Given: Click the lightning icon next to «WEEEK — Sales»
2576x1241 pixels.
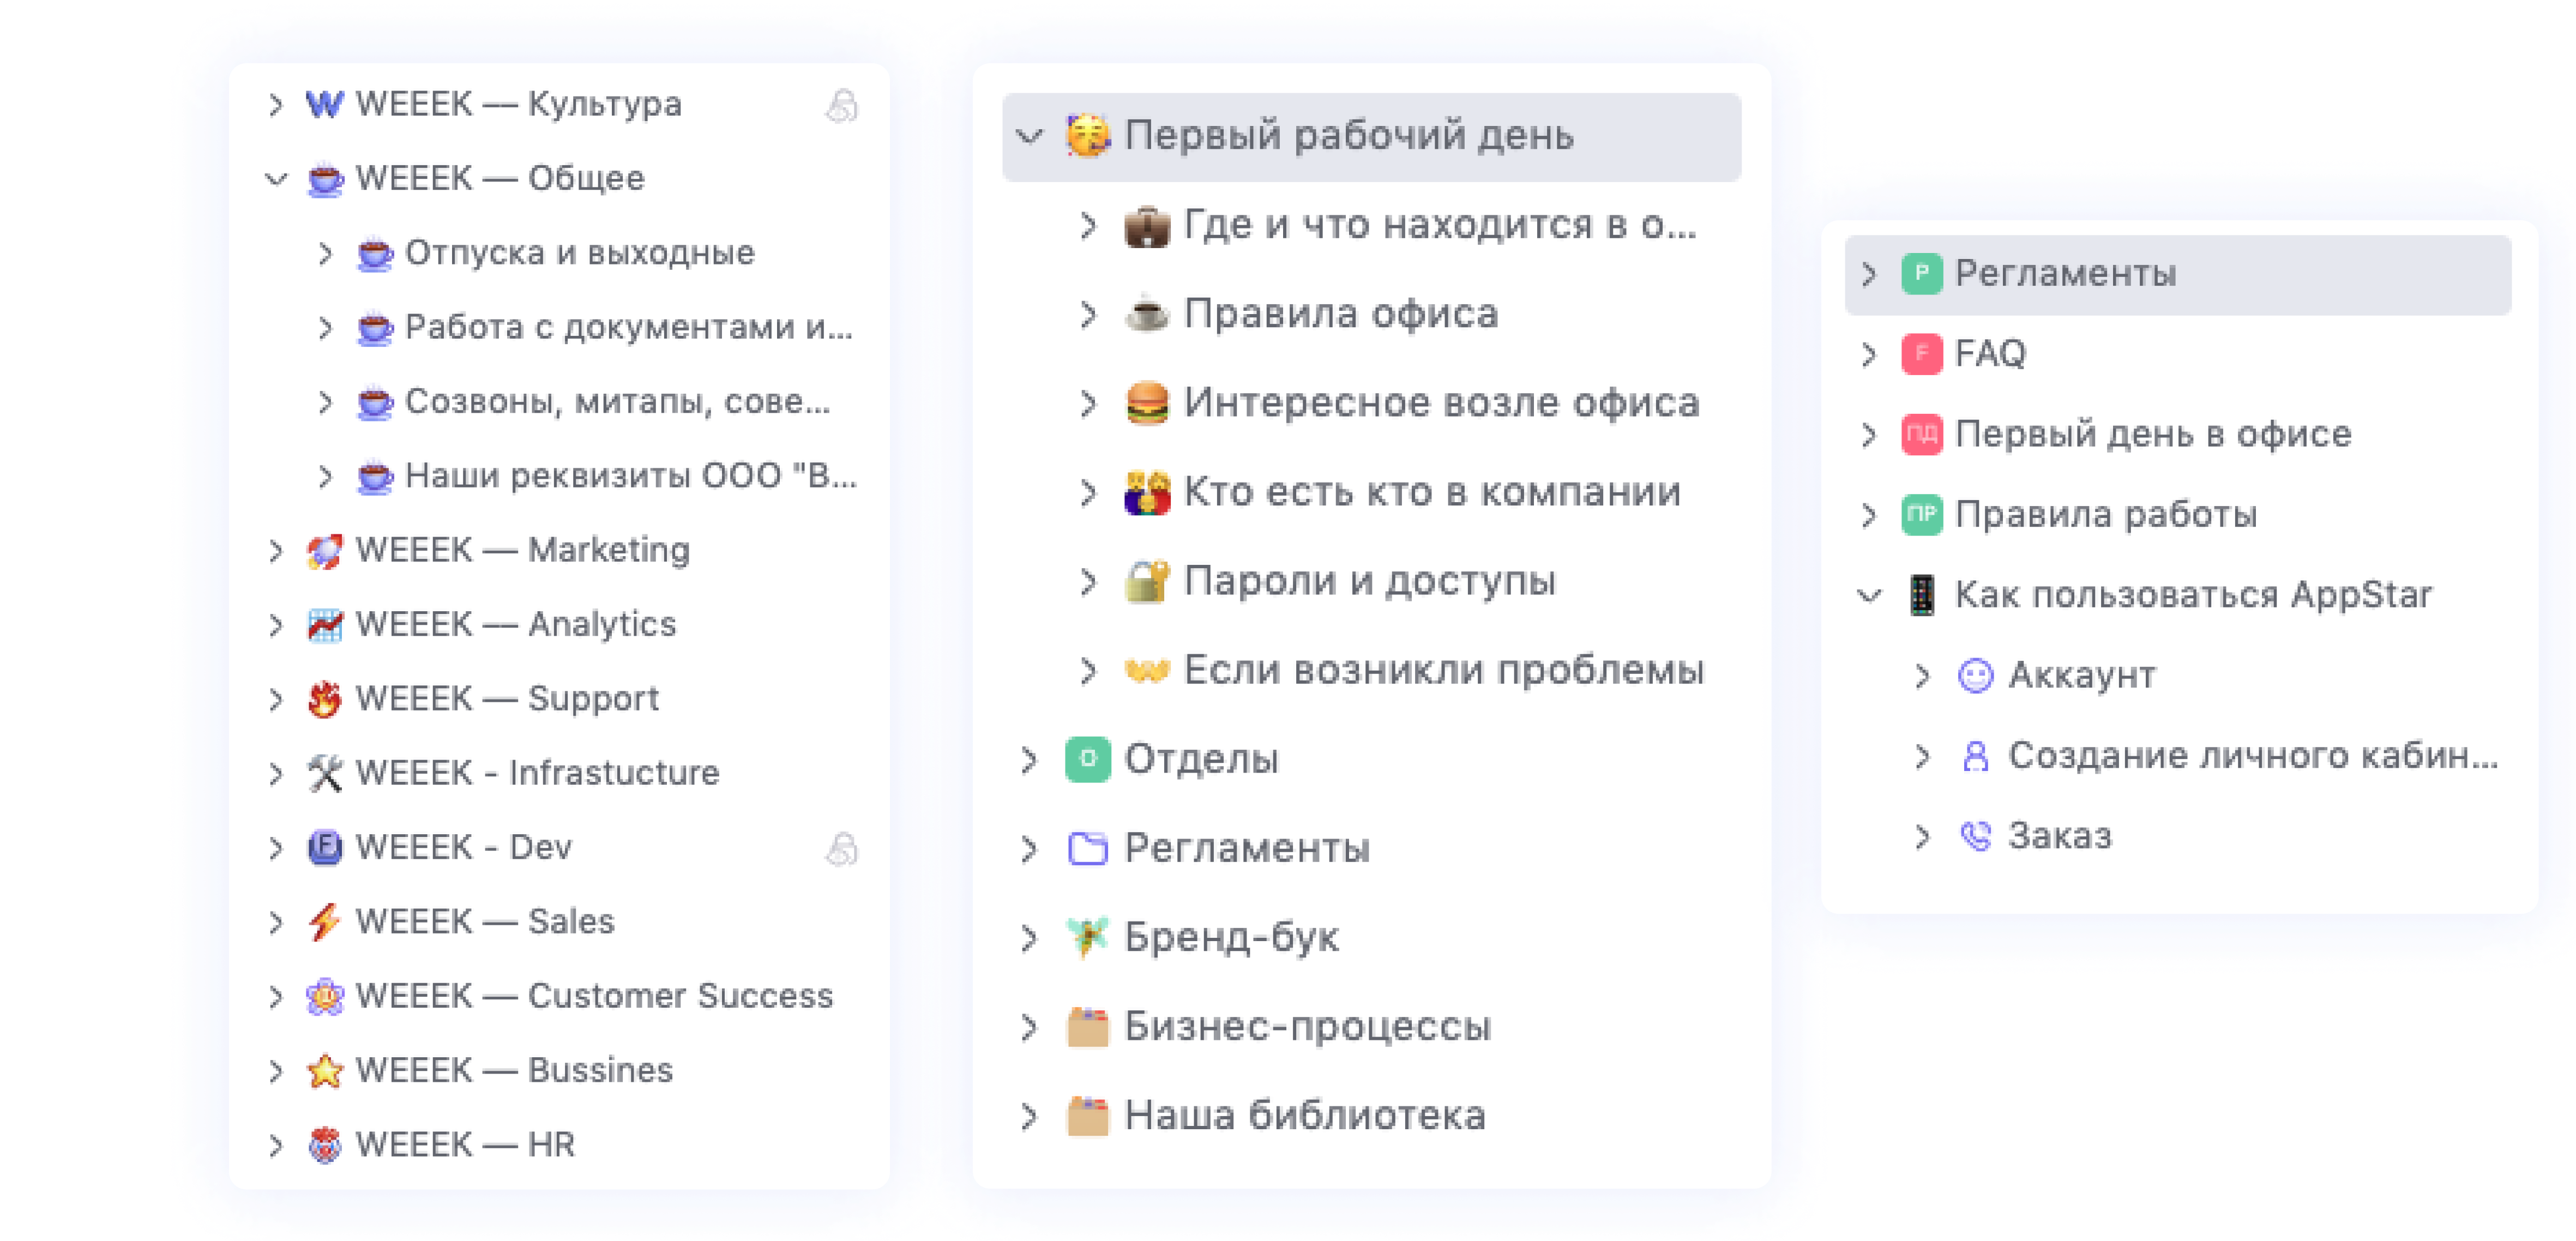Looking at the screenshot, I should click(325, 920).
